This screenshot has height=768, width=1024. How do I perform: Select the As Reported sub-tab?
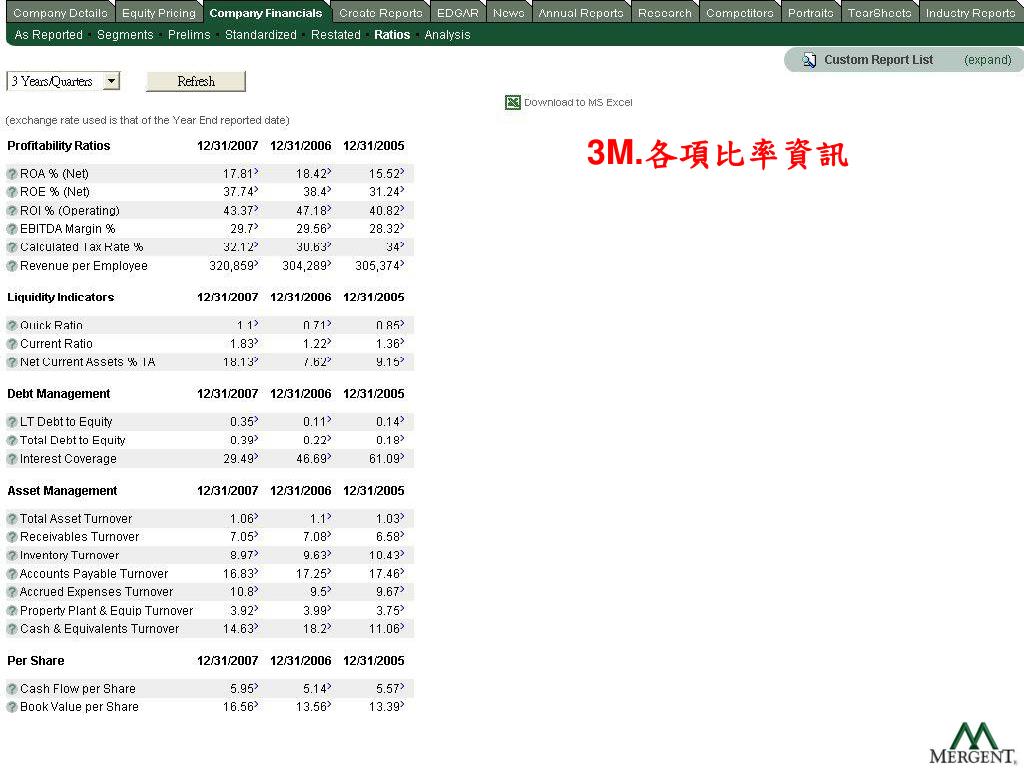[48, 35]
